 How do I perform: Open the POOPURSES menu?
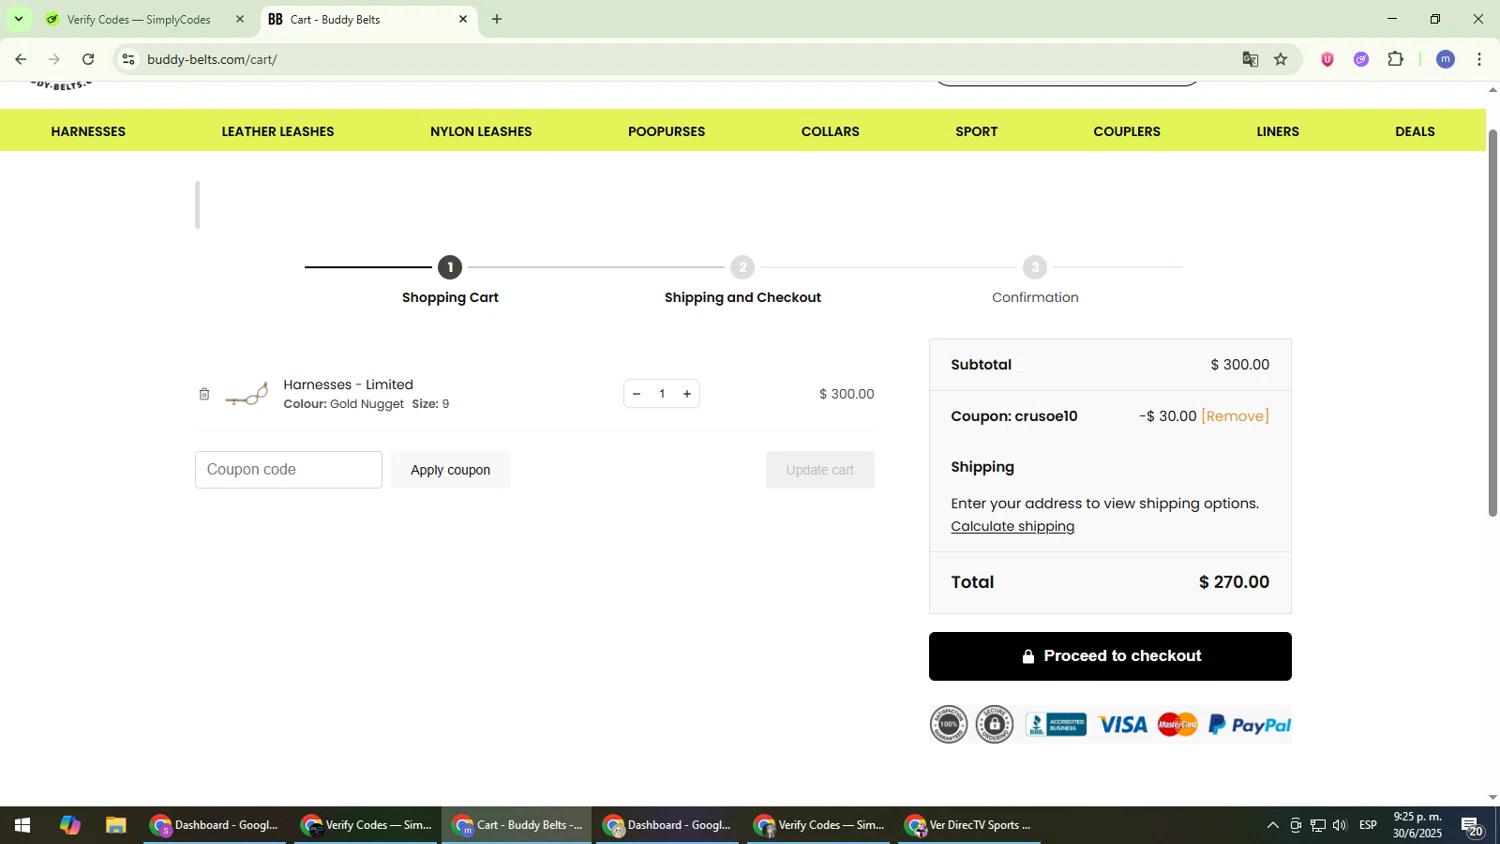[x=667, y=131]
